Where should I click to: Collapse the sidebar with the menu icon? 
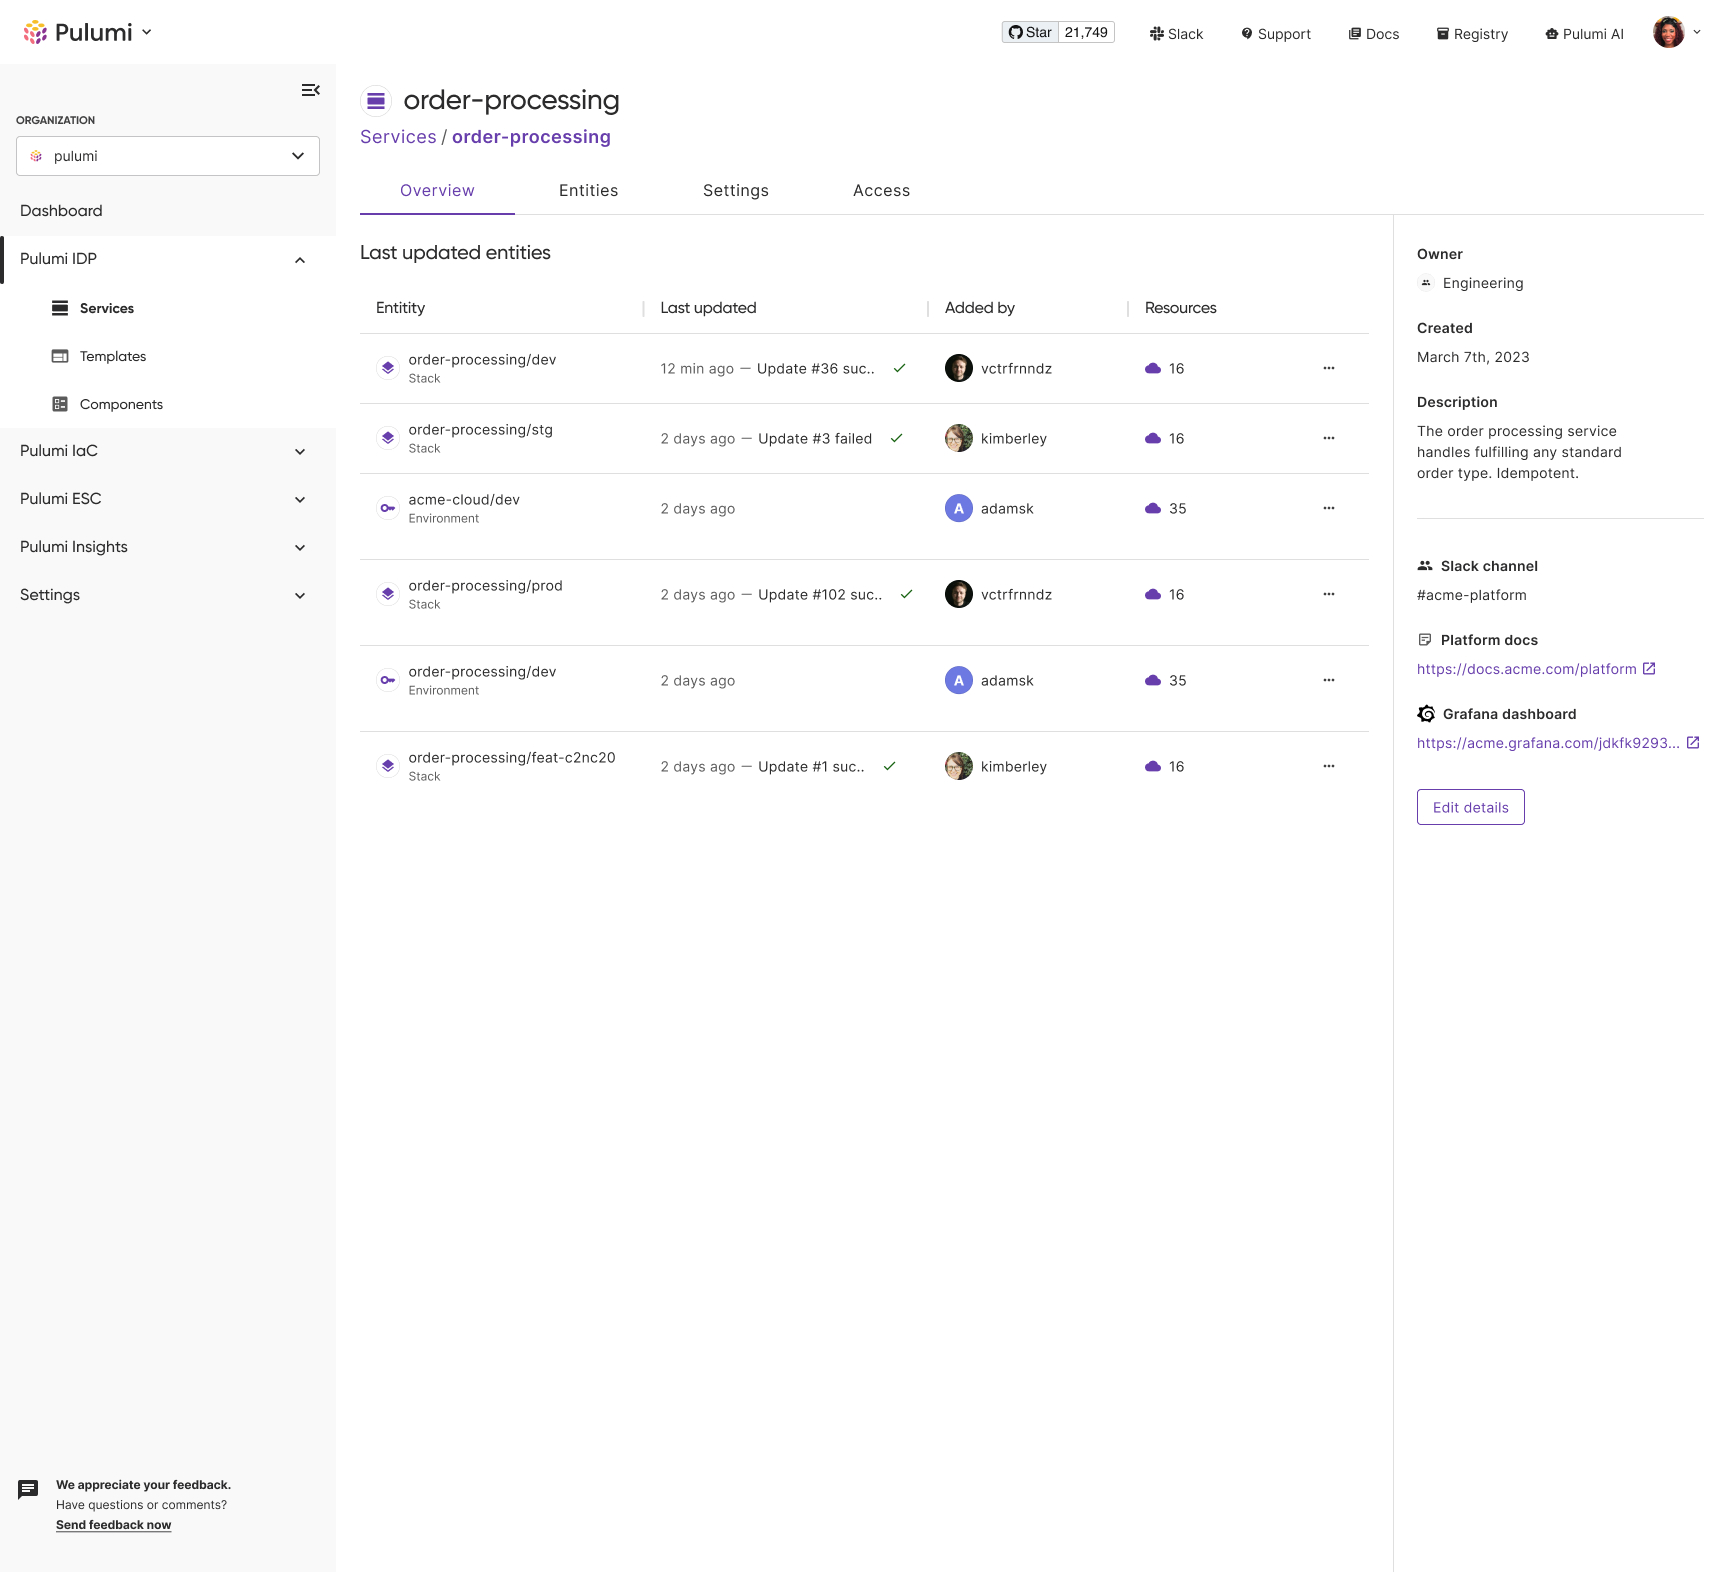(311, 90)
